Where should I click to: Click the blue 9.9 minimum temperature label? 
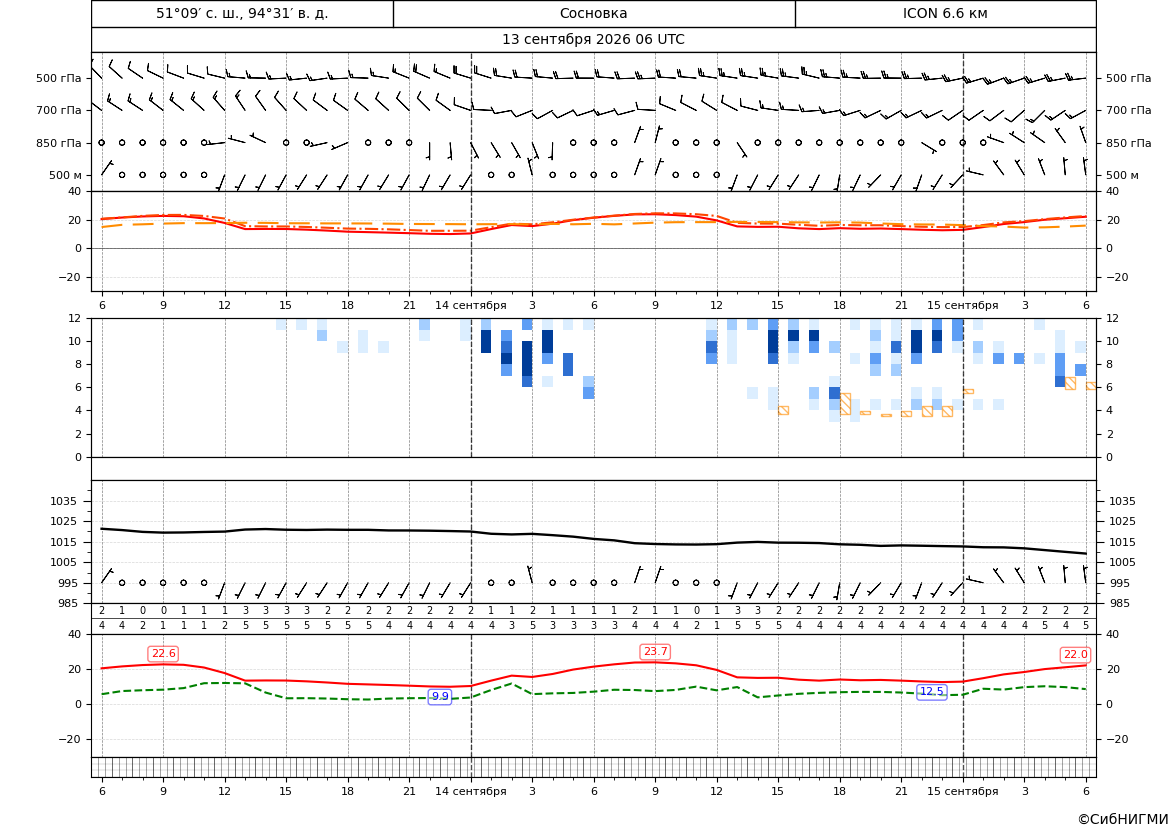[440, 696]
